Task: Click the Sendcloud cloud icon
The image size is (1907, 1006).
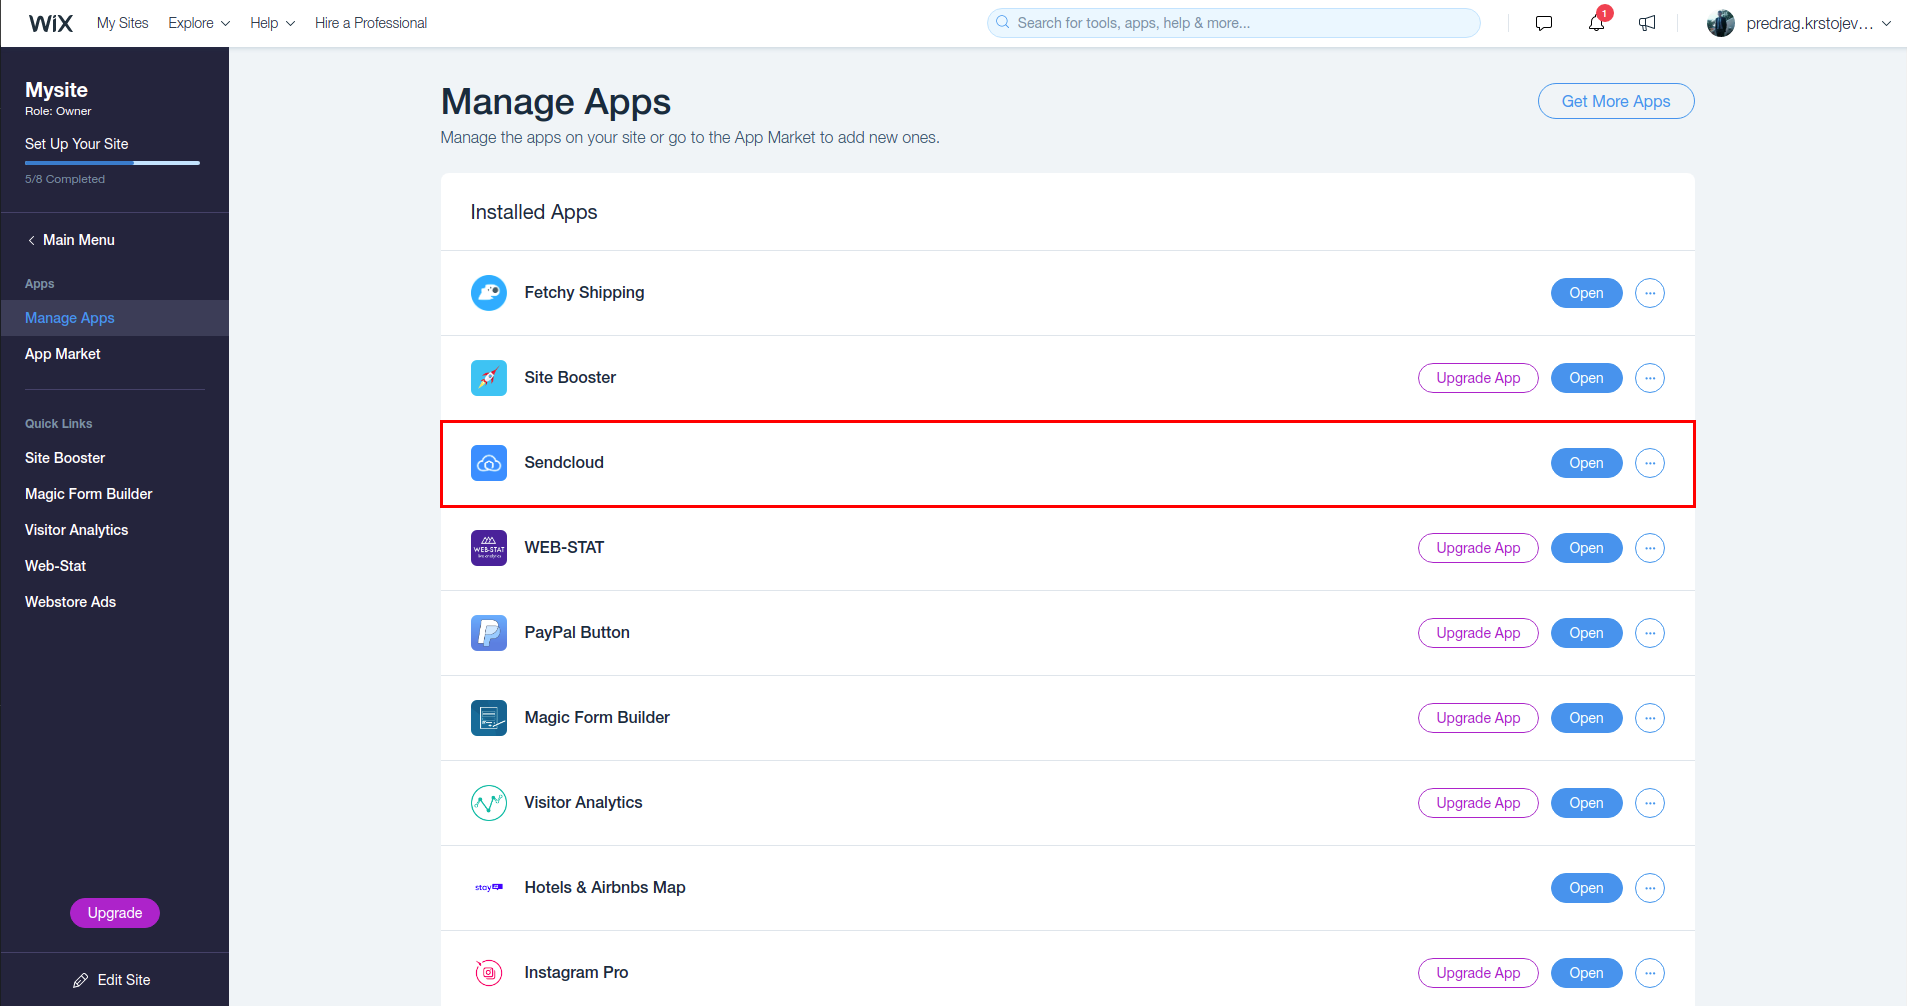Action: (x=489, y=463)
